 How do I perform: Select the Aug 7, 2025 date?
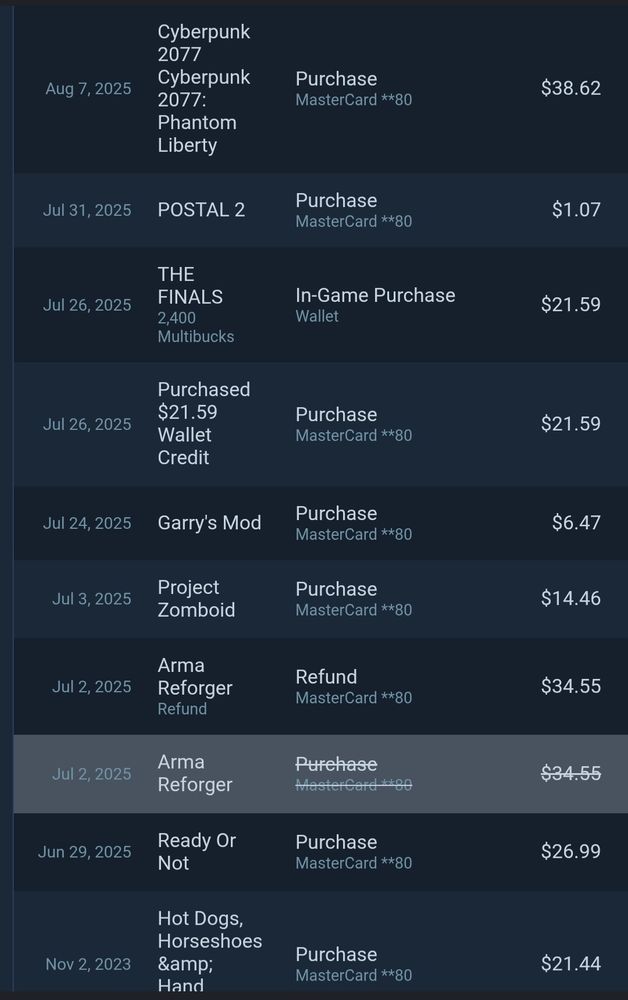click(88, 89)
